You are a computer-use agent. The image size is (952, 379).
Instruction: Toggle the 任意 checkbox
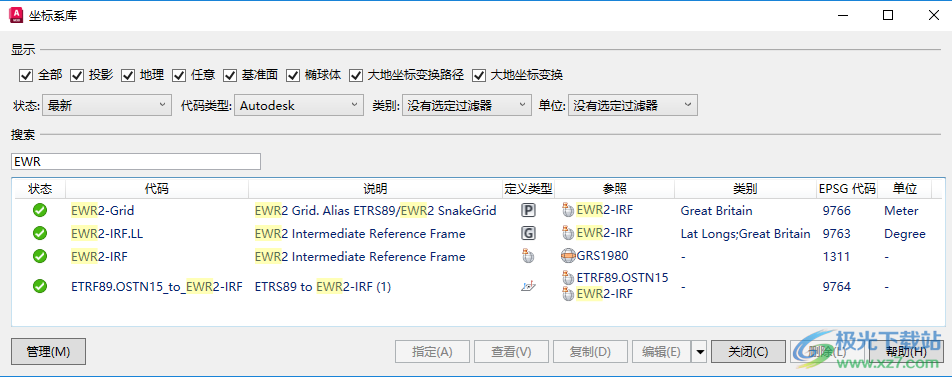point(178,75)
